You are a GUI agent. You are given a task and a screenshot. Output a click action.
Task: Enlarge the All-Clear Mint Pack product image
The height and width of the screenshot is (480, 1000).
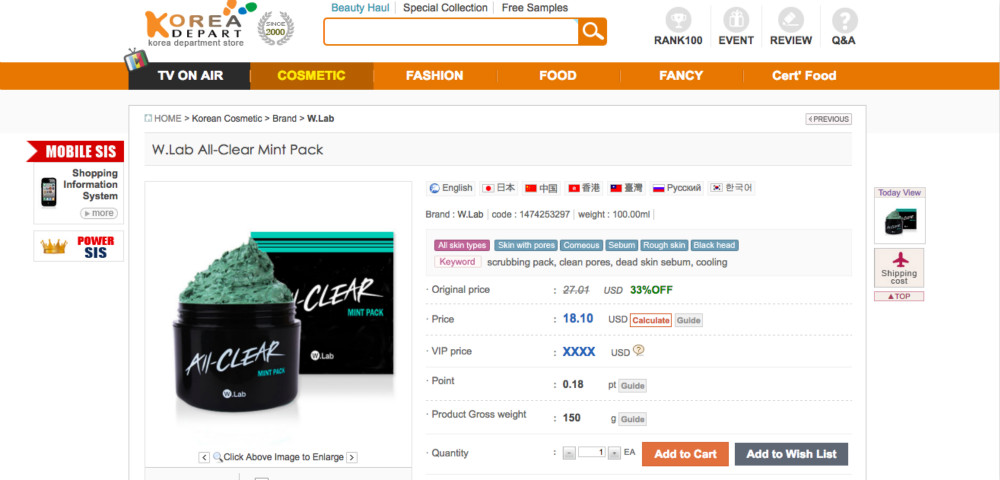(x=279, y=316)
